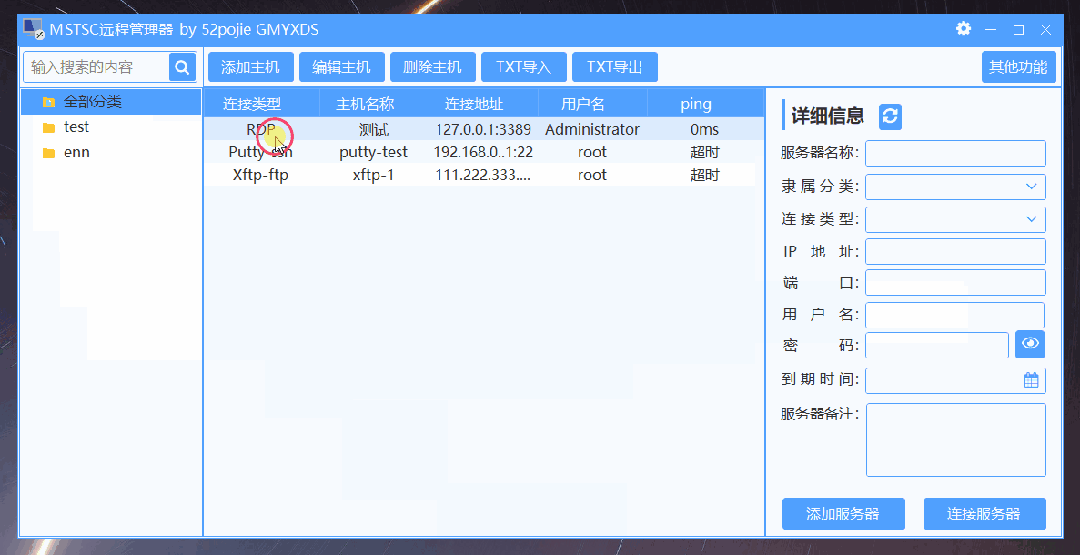The image size is (1080, 555).
Task: Click the 编辑主机 button
Action: 342,67
